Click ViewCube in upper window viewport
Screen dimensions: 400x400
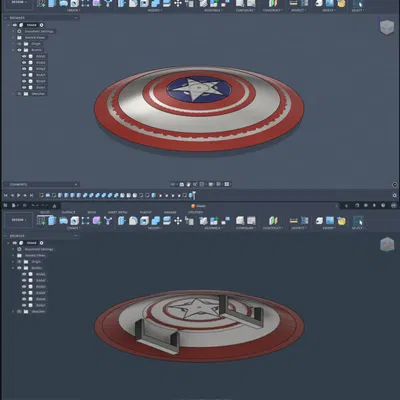387,27
